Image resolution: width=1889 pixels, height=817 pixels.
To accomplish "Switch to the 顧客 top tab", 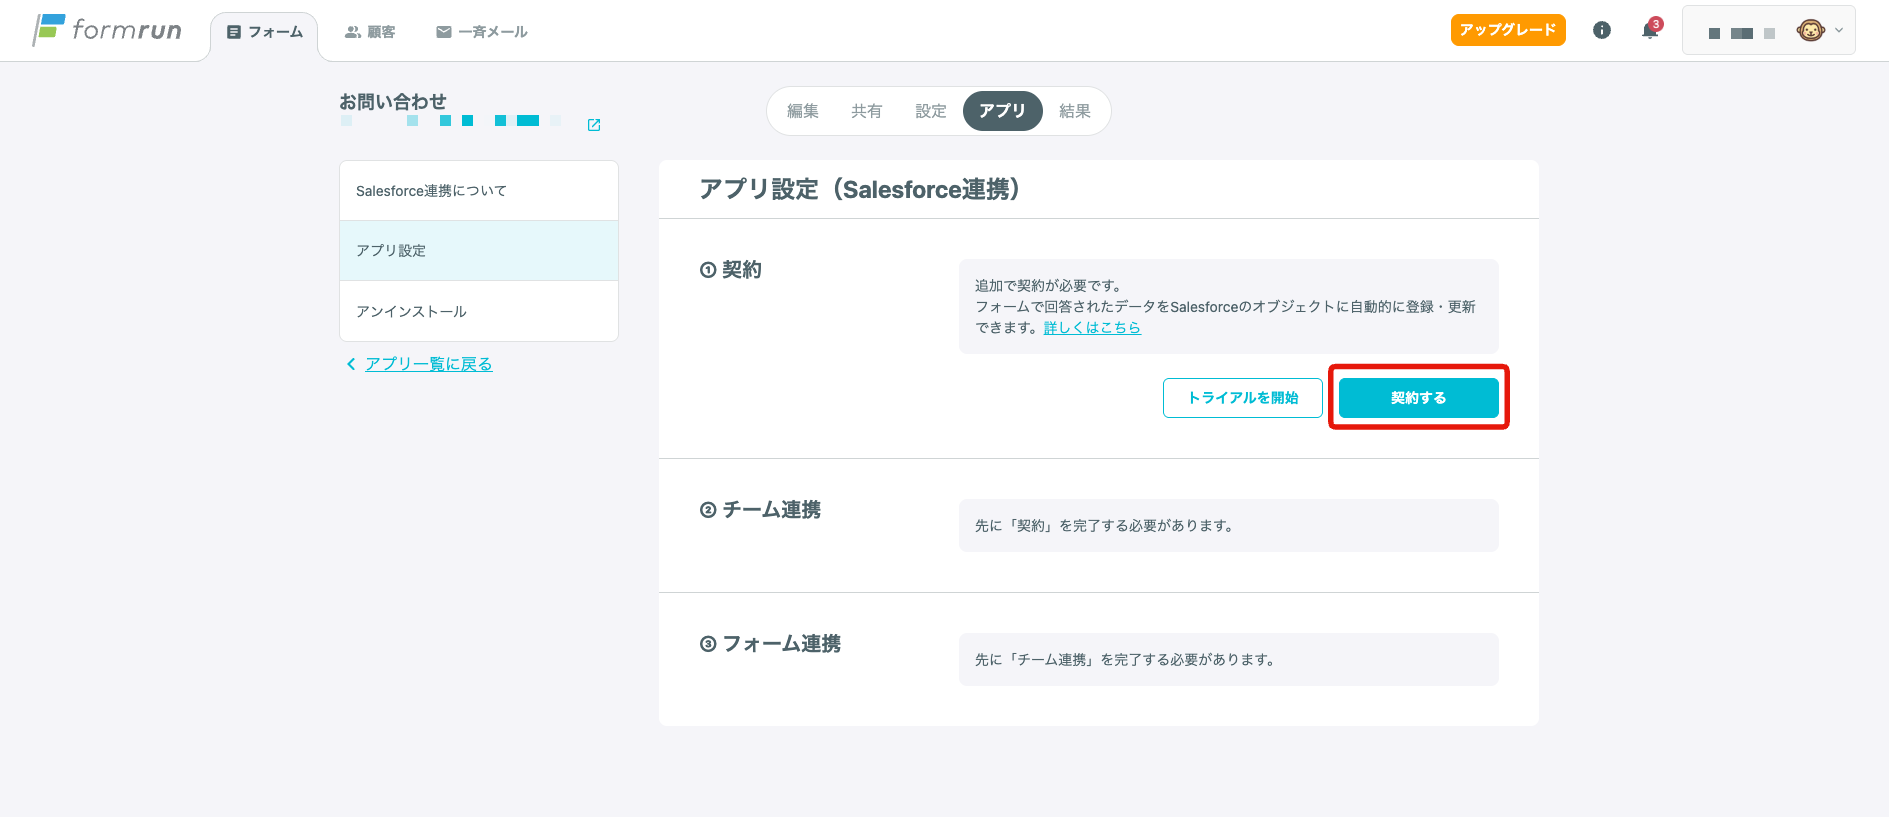I will pos(370,32).
